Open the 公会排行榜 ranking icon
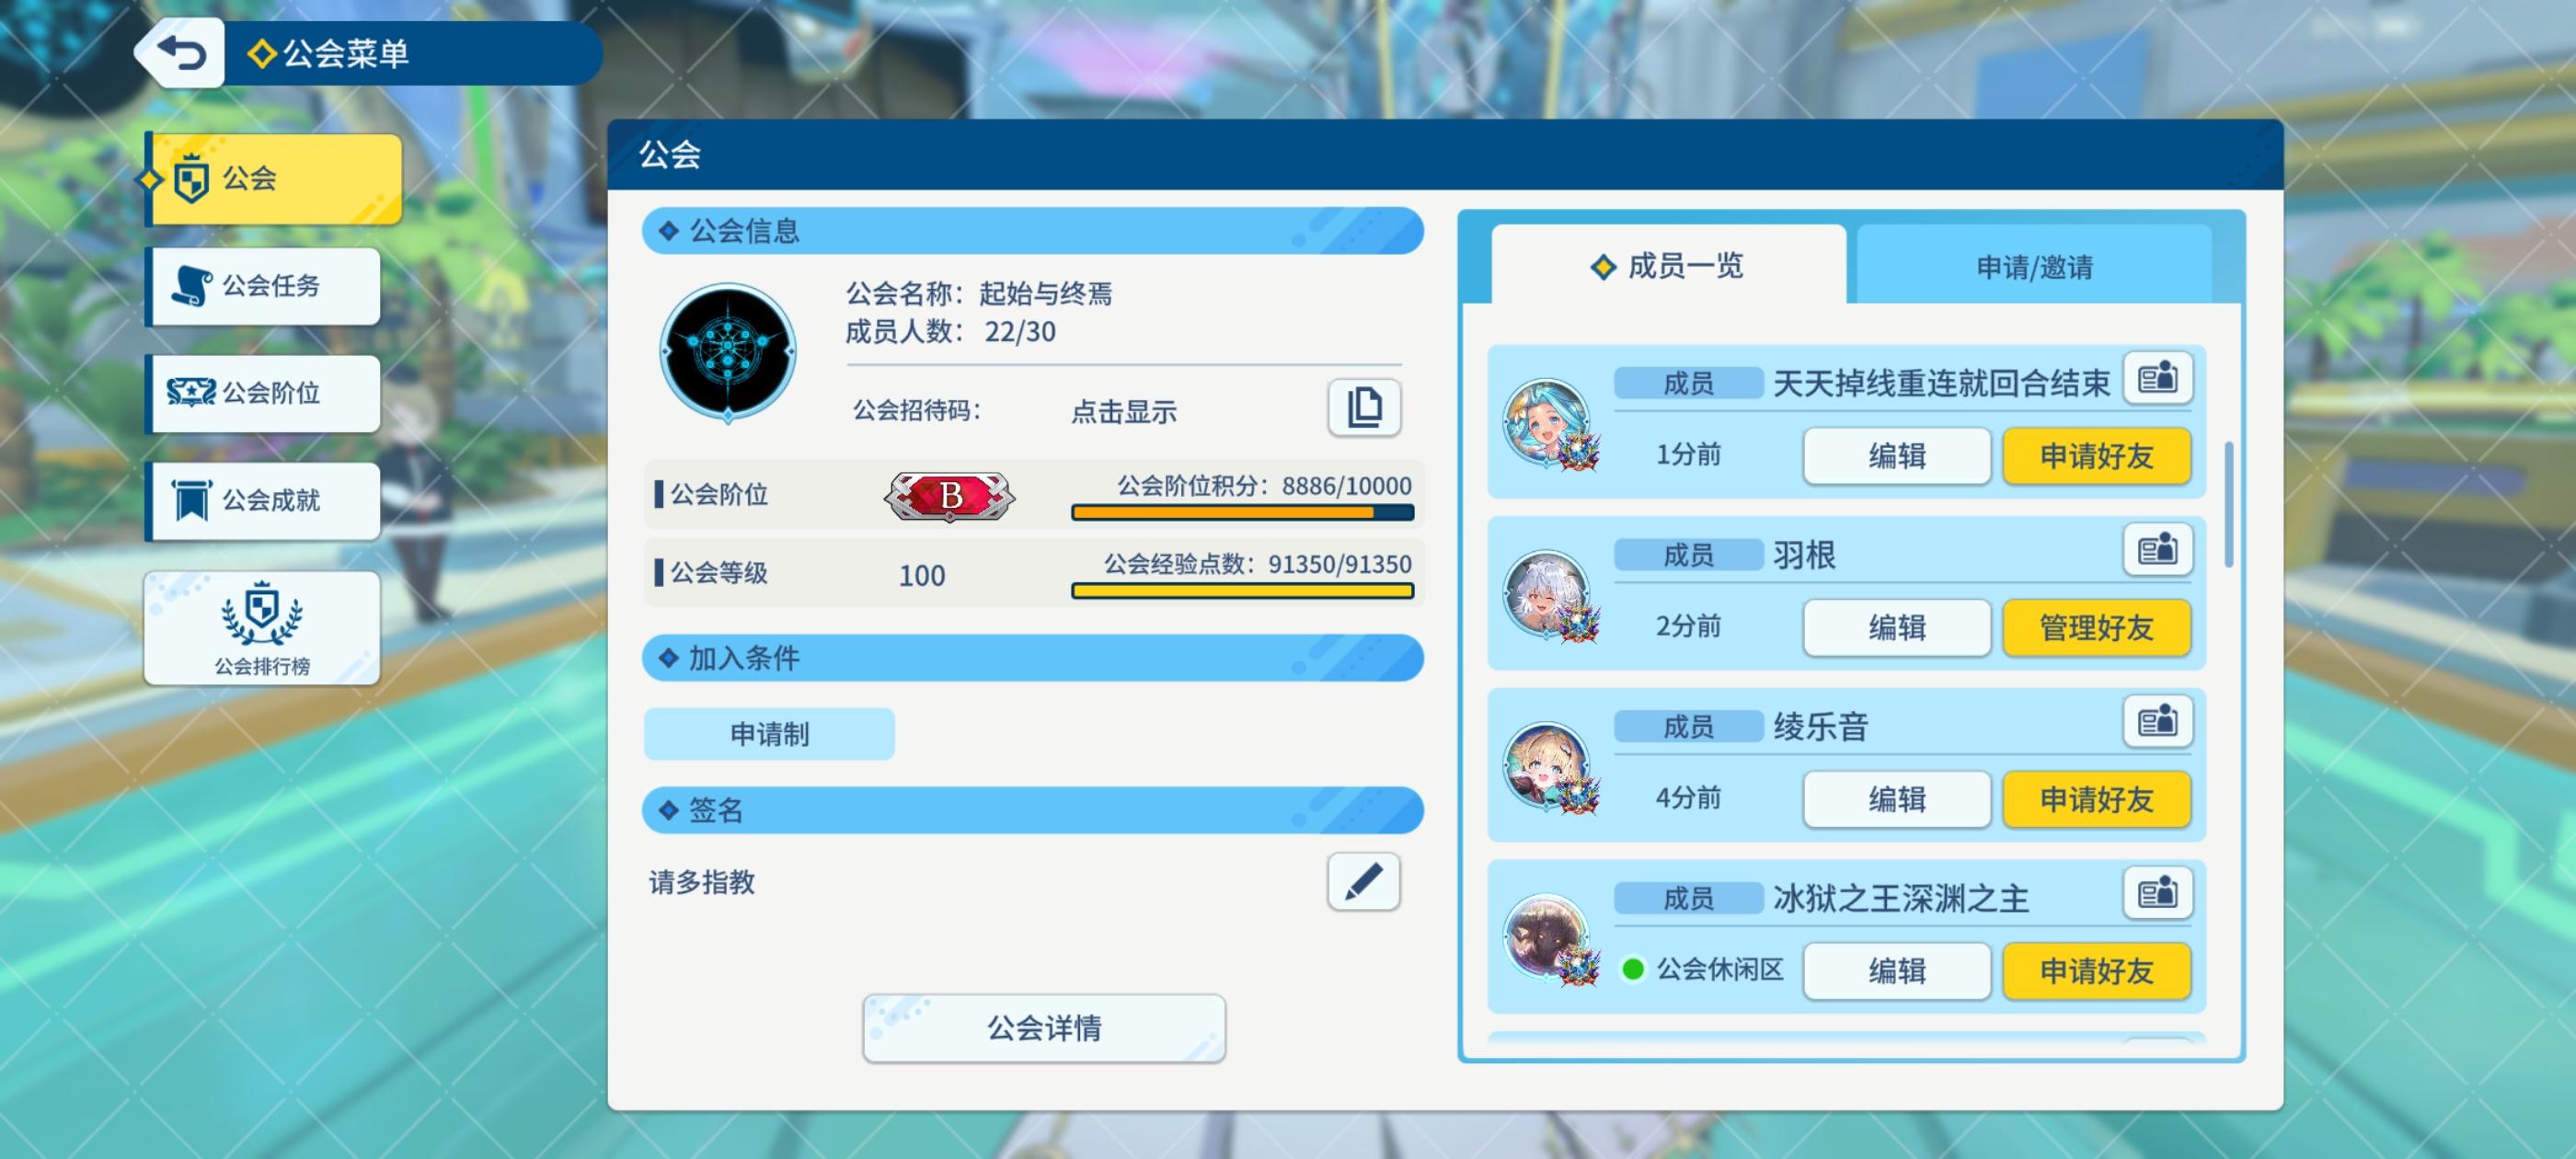2576x1159 pixels. (x=262, y=629)
